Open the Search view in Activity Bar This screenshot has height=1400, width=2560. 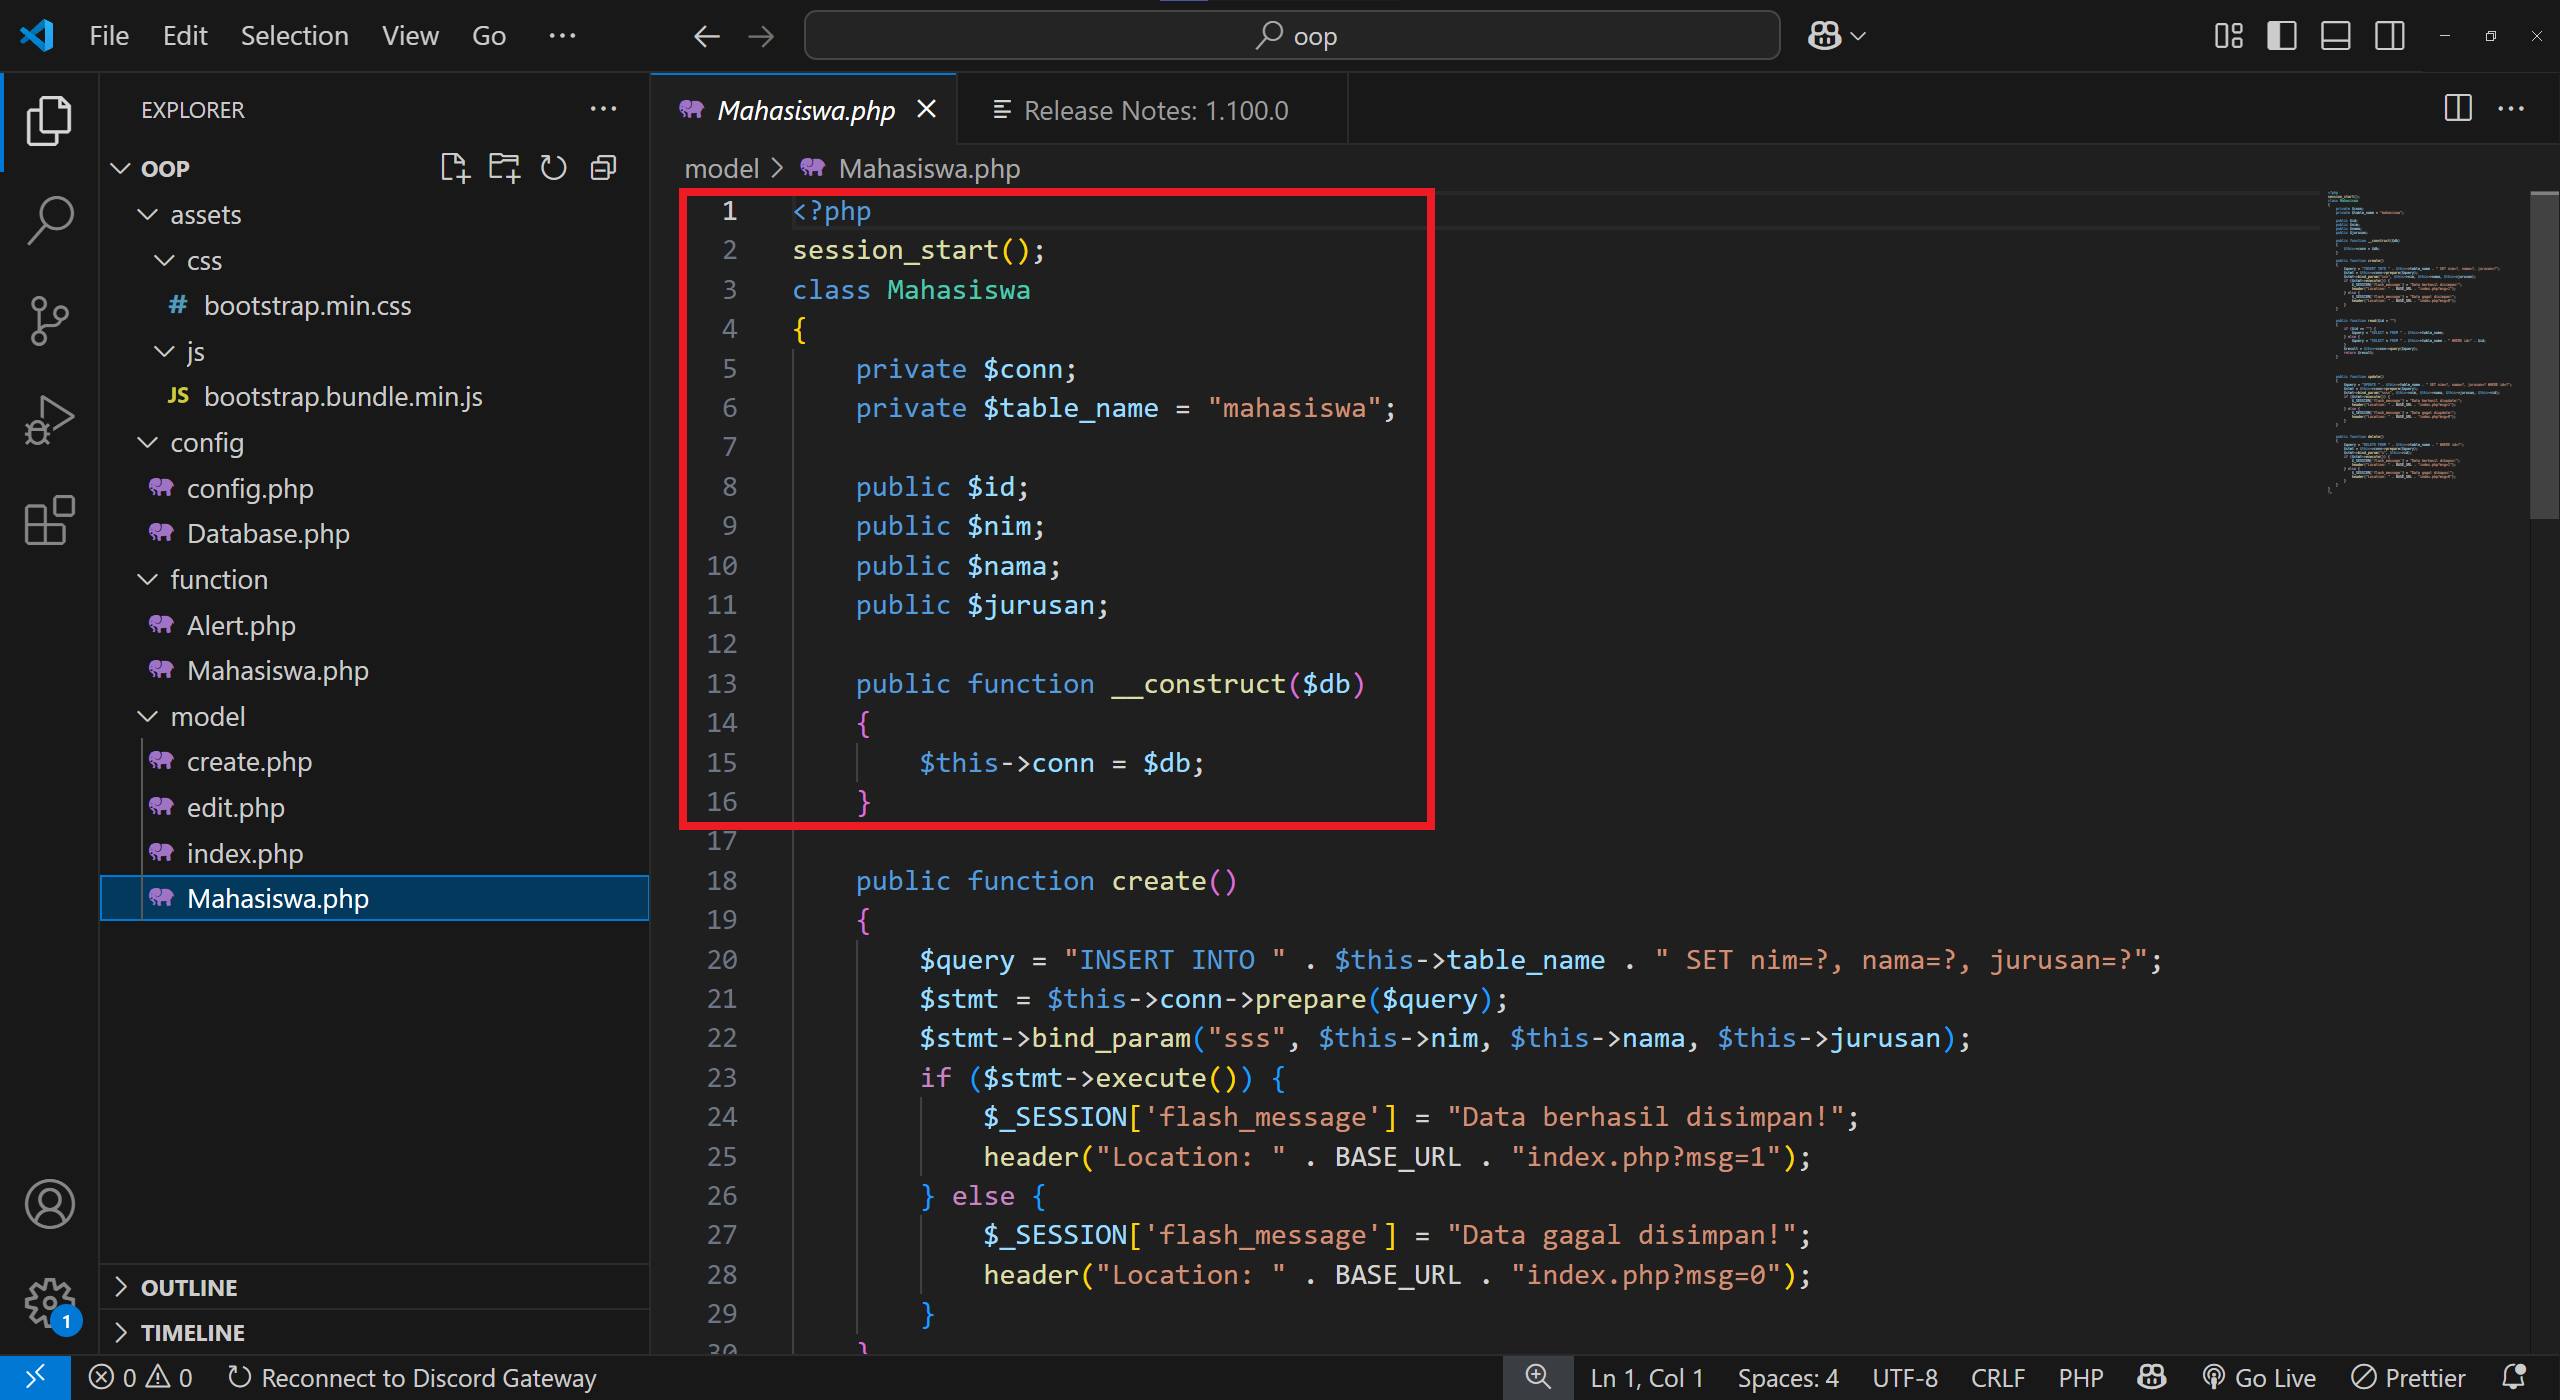click(x=47, y=220)
